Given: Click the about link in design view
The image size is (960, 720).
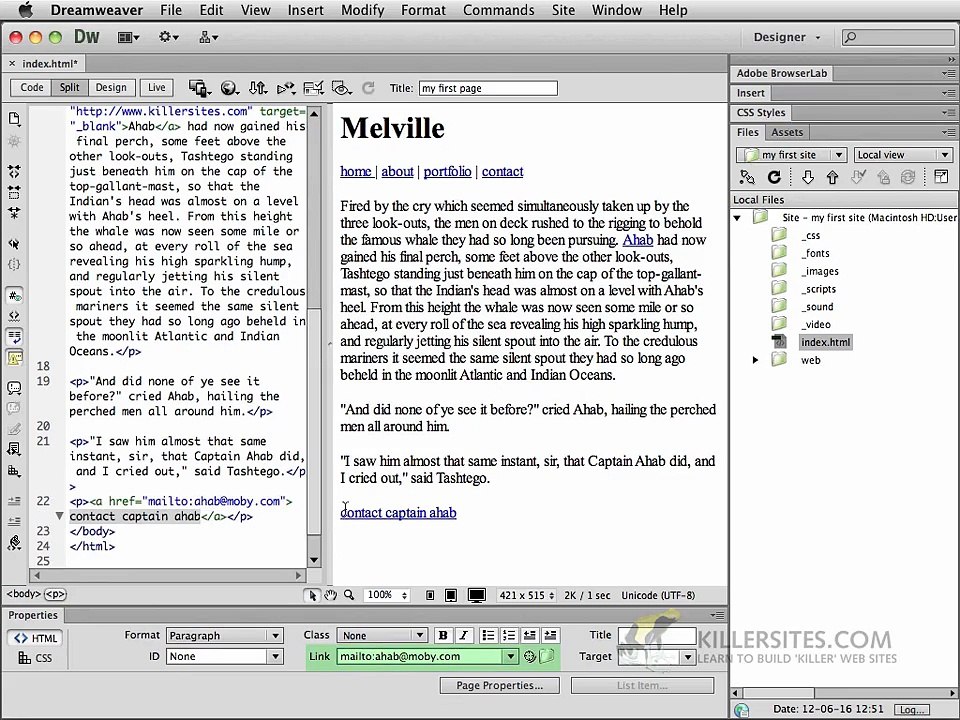Looking at the screenshot, I should 397,171.
